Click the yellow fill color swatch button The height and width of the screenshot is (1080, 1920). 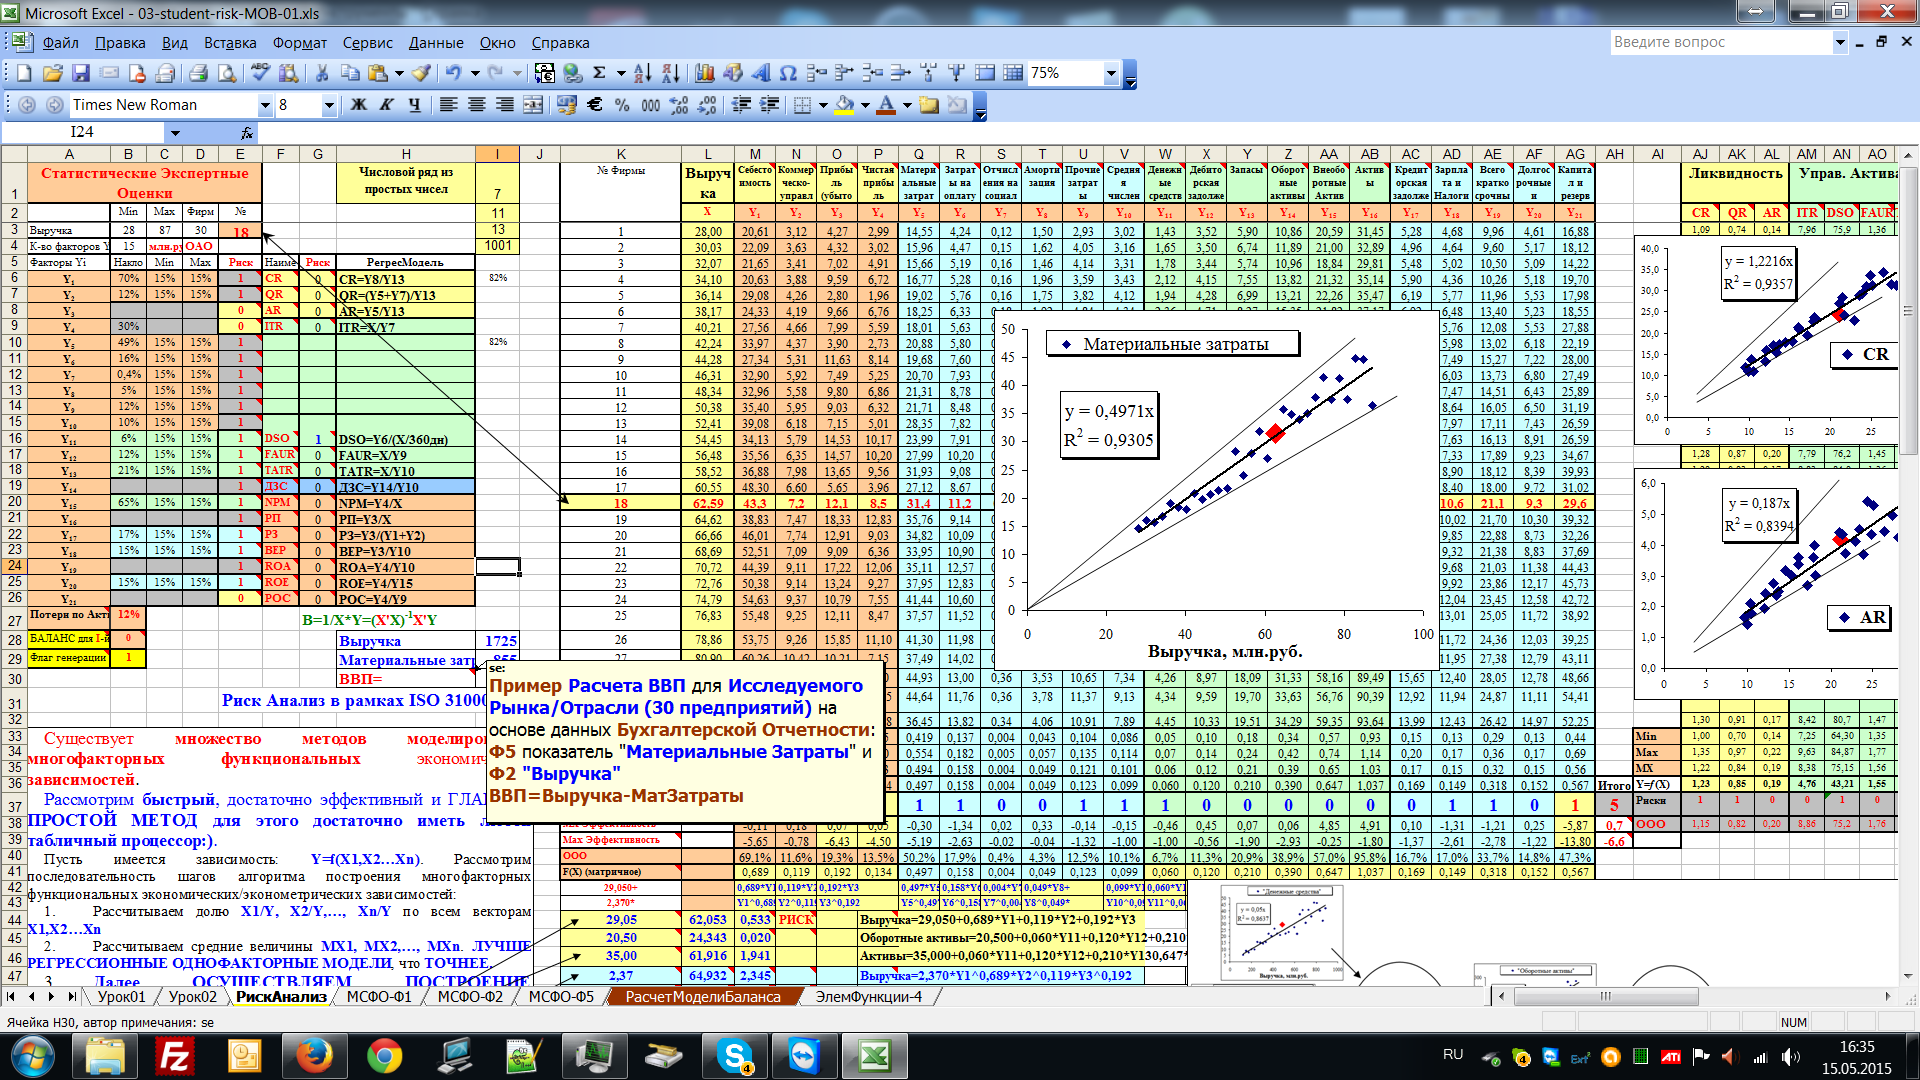pos(845,105)
